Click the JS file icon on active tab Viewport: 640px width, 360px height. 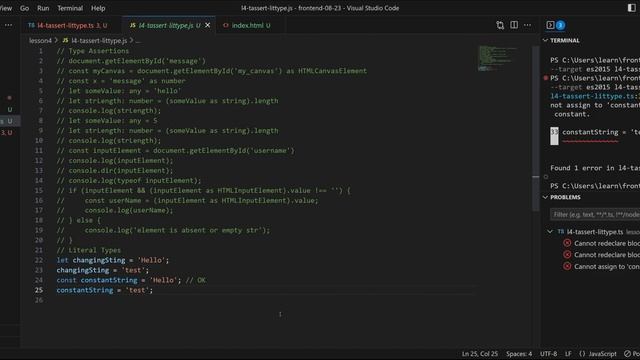(x=133, y=25)
